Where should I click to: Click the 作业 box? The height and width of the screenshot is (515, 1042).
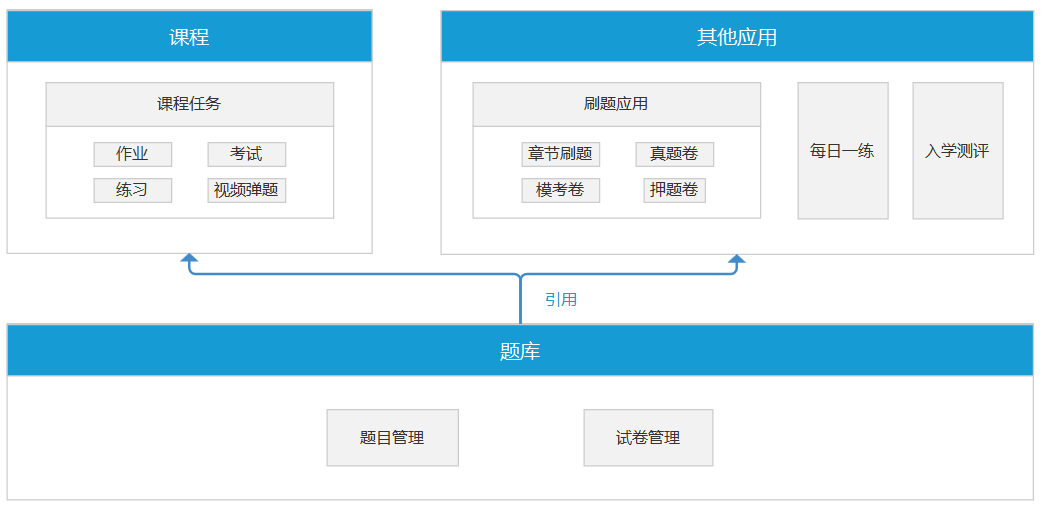pyautogui.click(x=132, y=155)
